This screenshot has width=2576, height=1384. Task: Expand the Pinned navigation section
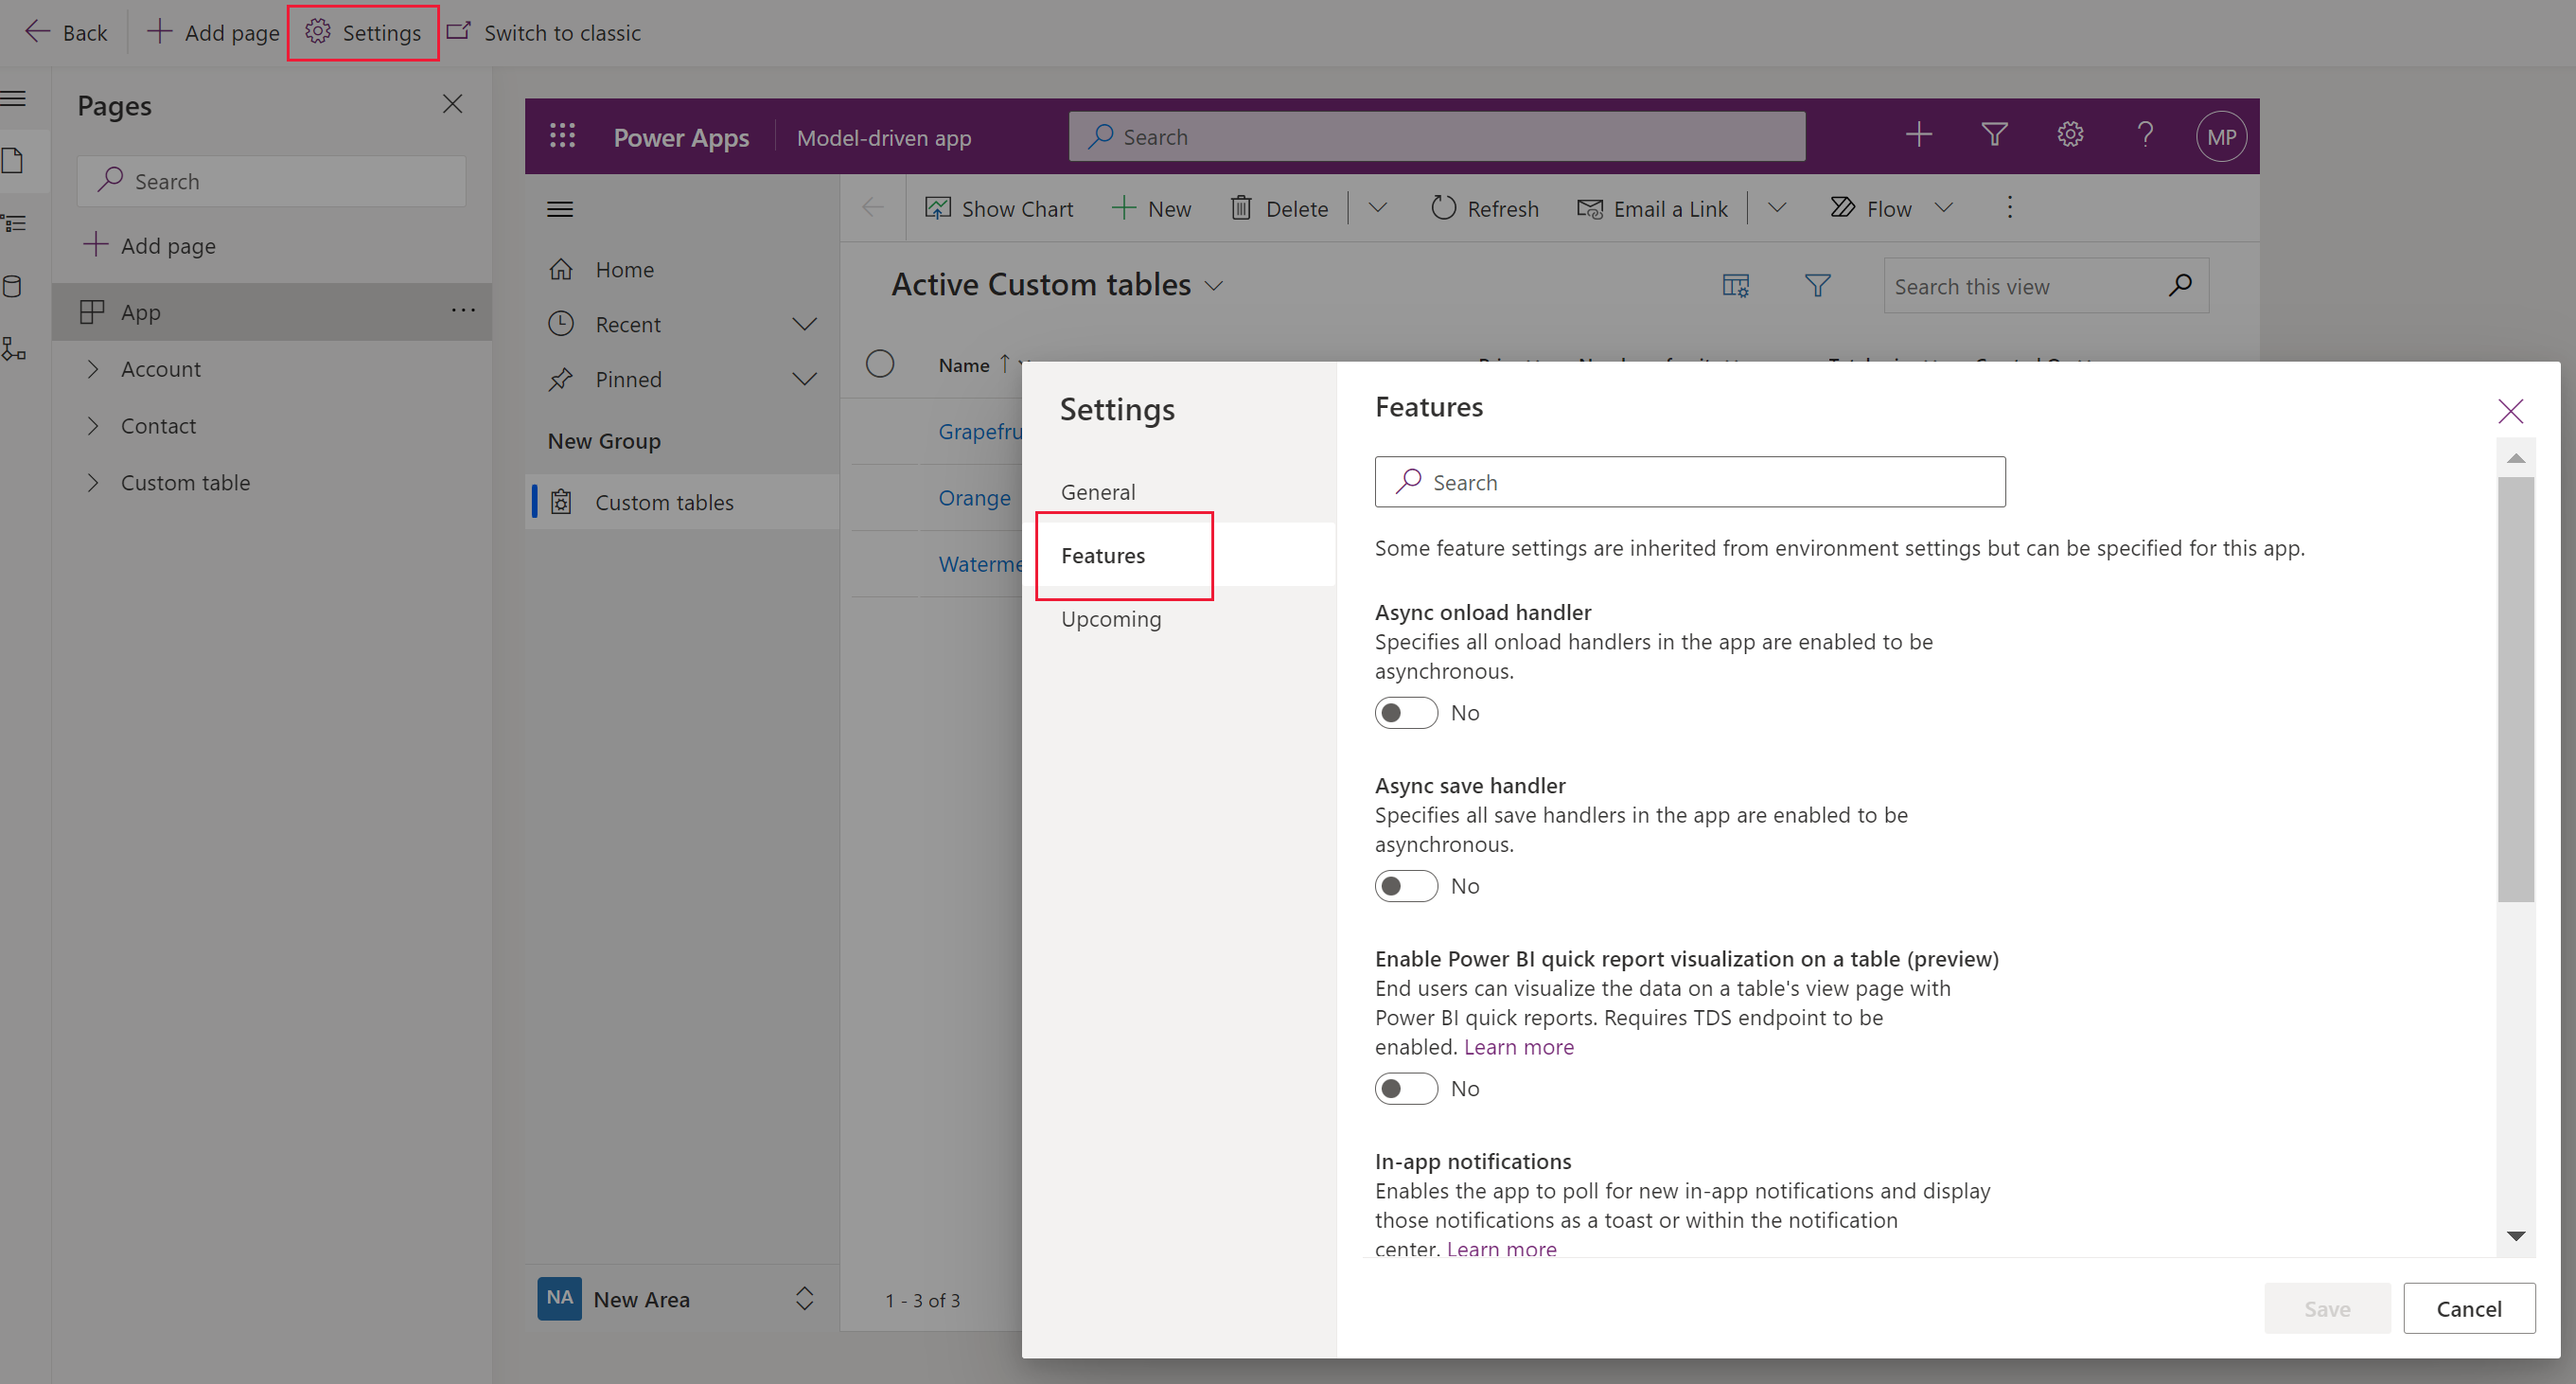(x=803, y=379)
